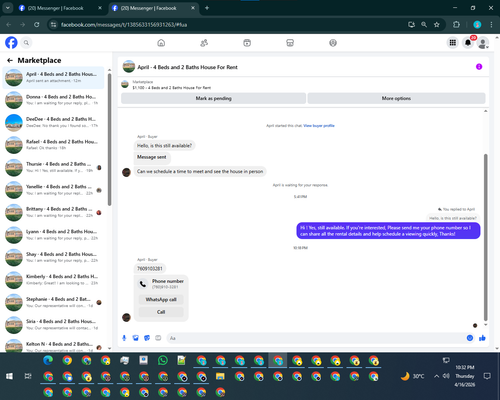Viewport: 500px width, 400px height.
Task: Click the listing thumbnail in the chat header
Action: coord(129,67)
